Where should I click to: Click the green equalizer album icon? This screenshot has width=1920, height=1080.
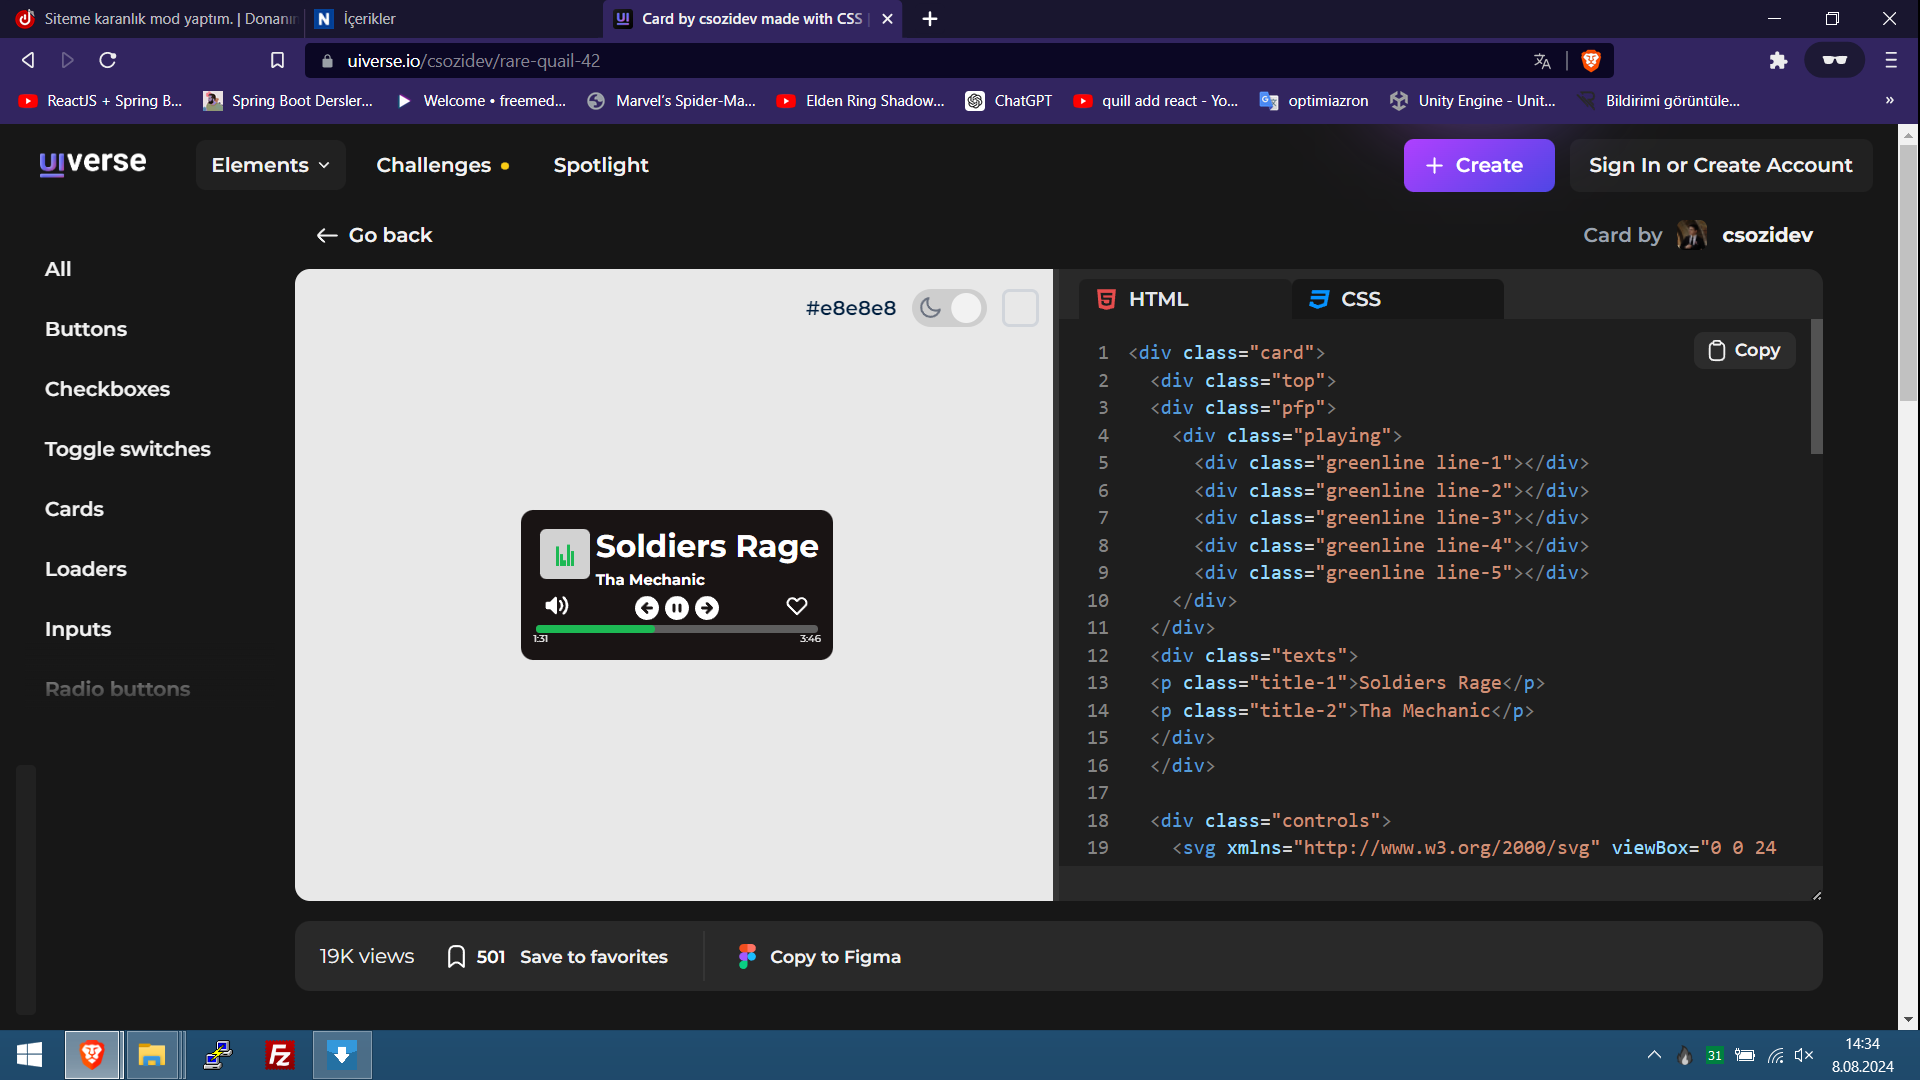pyautogui.click(x=565, y=554)
